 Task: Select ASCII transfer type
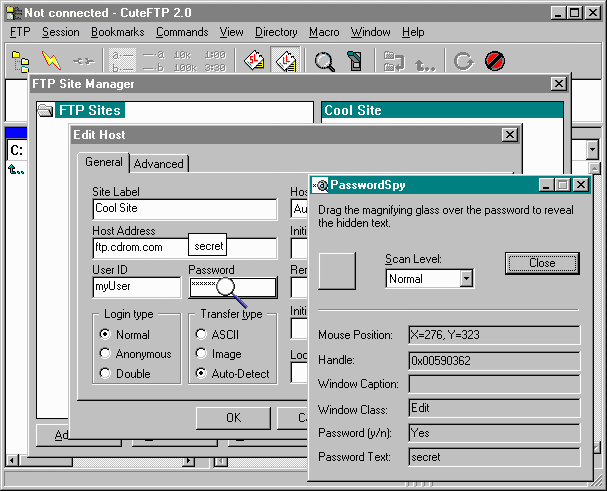tap(201, 334)
